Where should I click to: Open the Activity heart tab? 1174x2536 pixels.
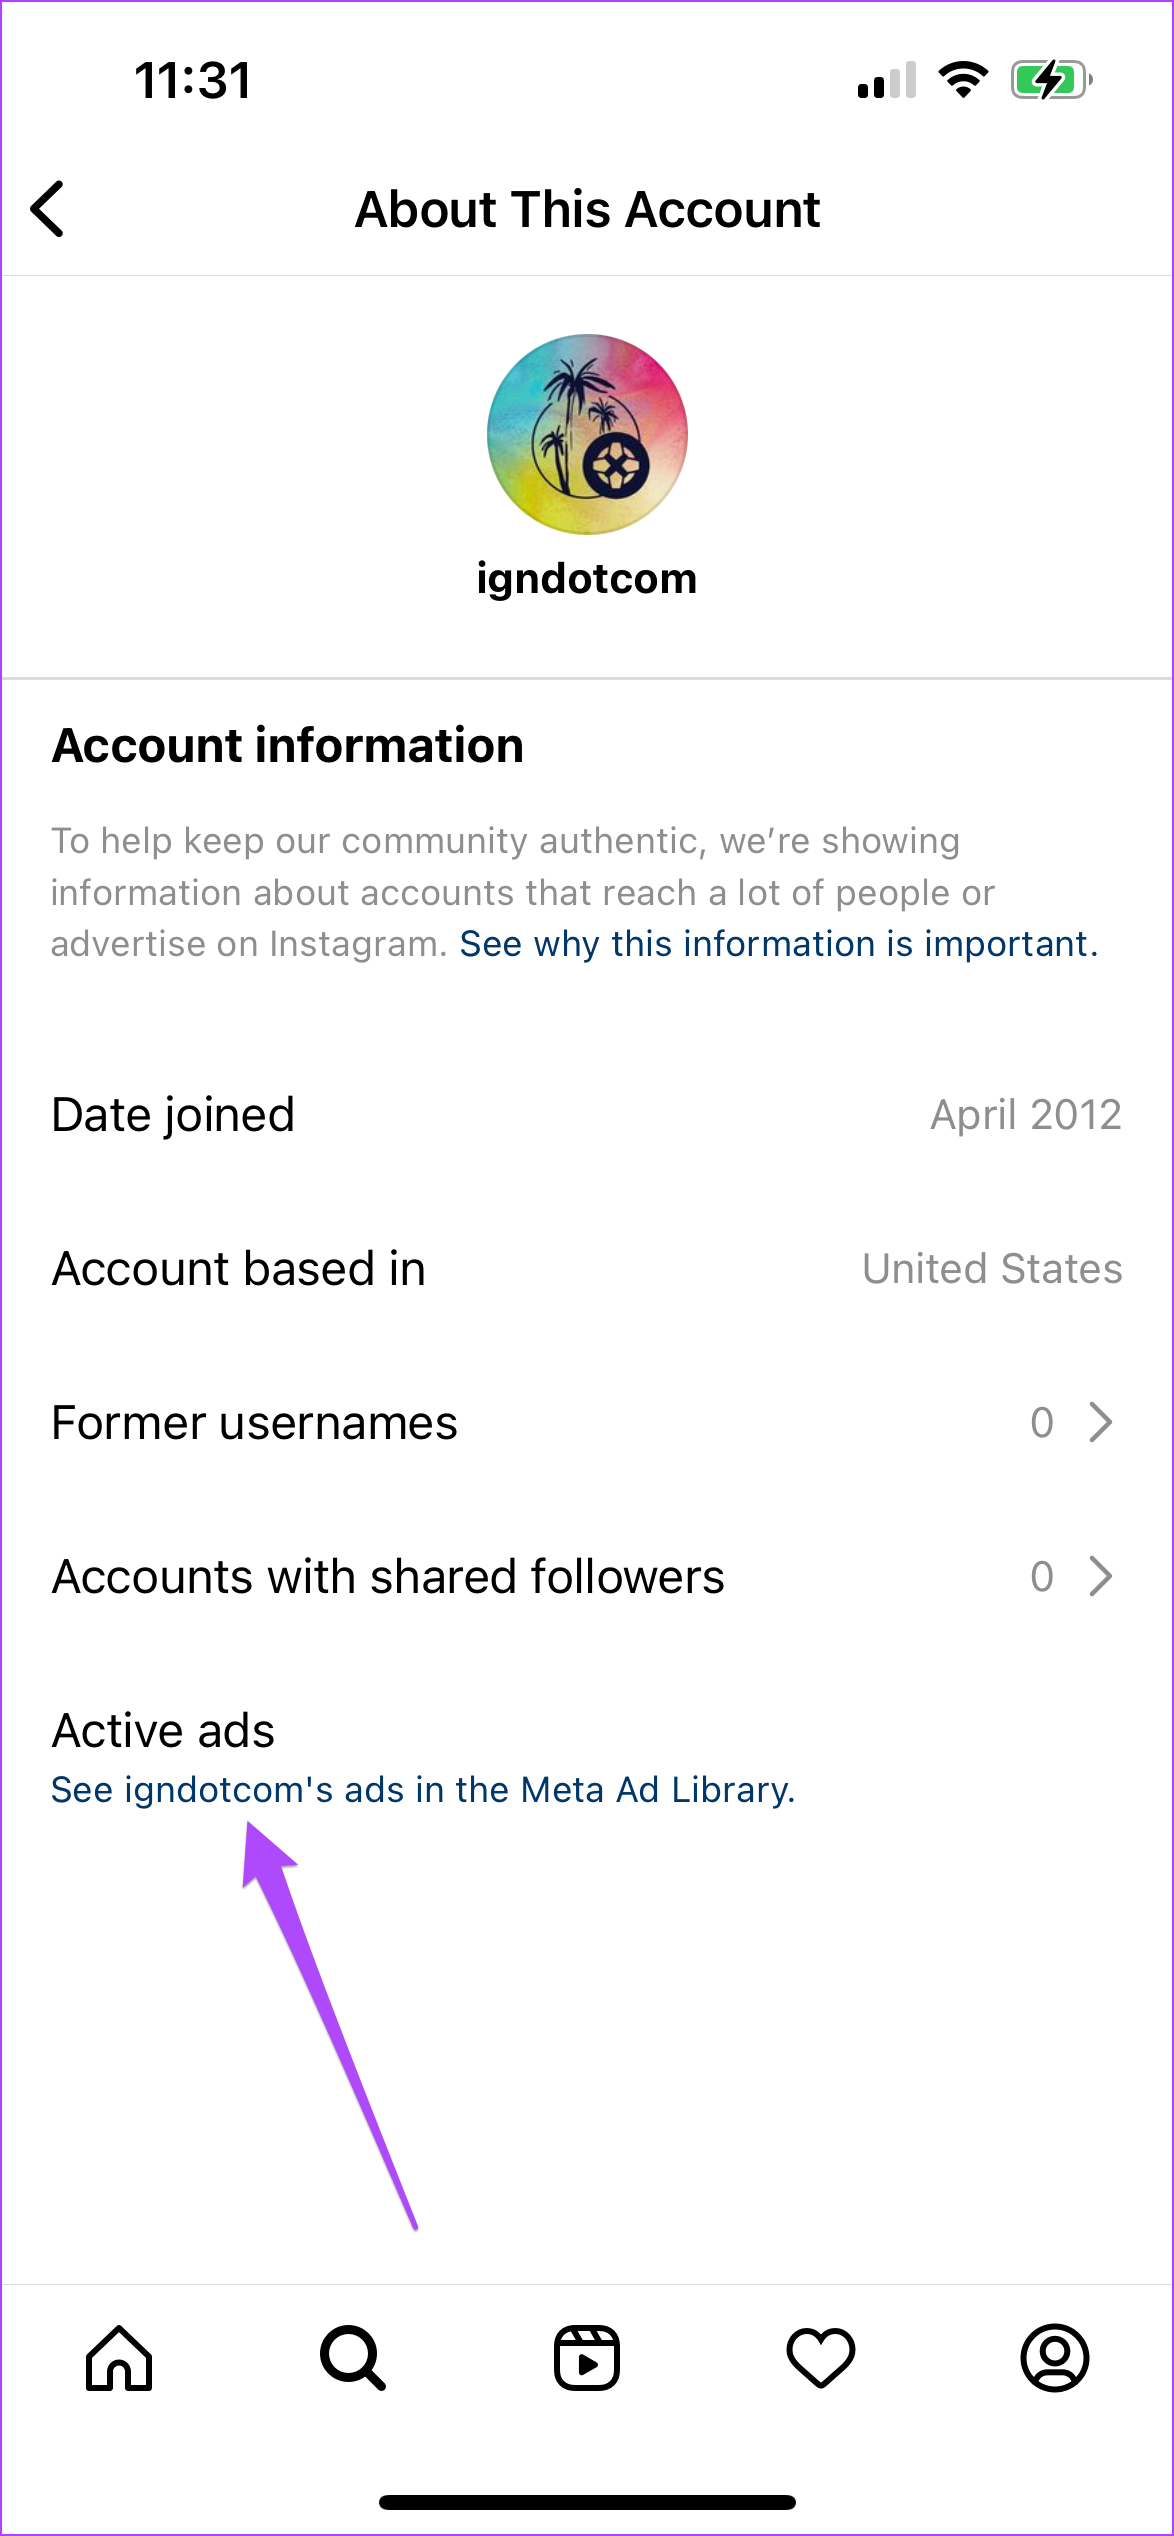point(821,2357)
